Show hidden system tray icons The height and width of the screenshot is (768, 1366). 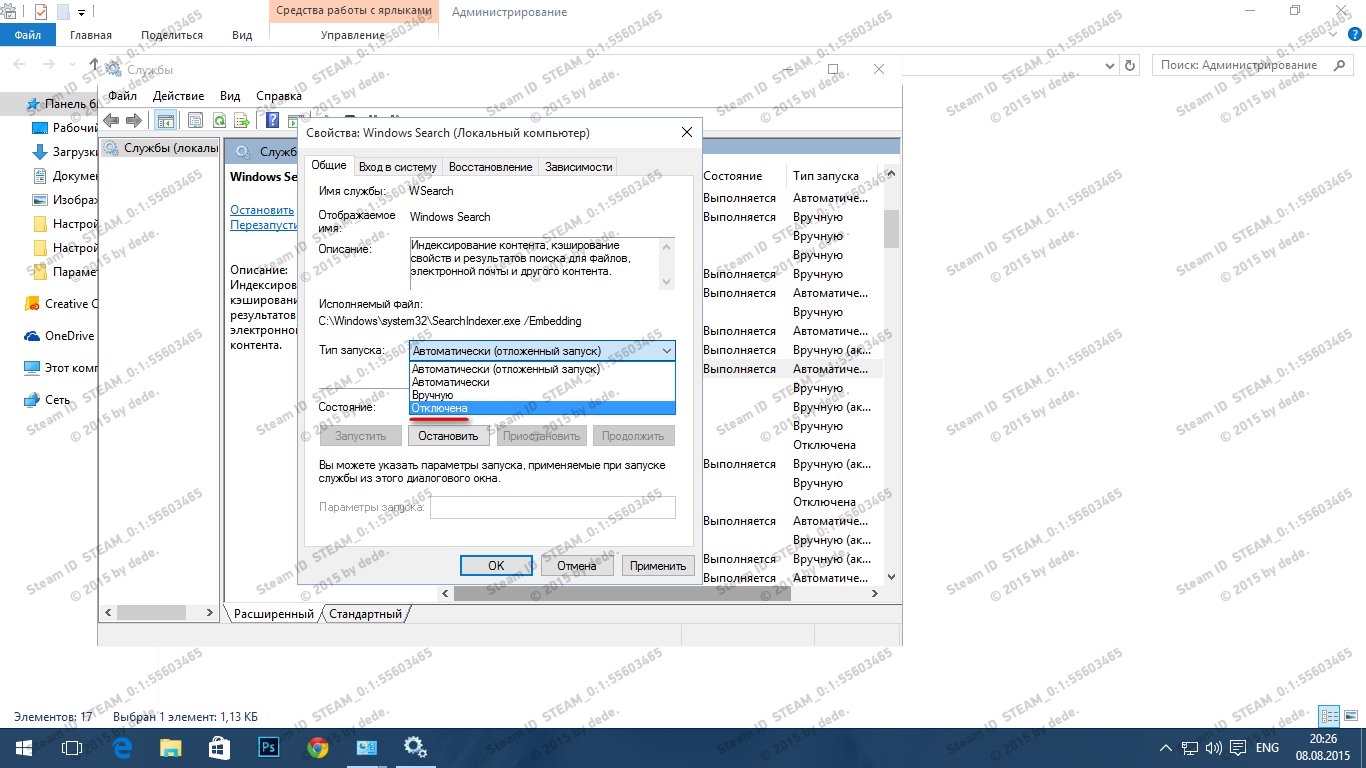click(1166, 748)
